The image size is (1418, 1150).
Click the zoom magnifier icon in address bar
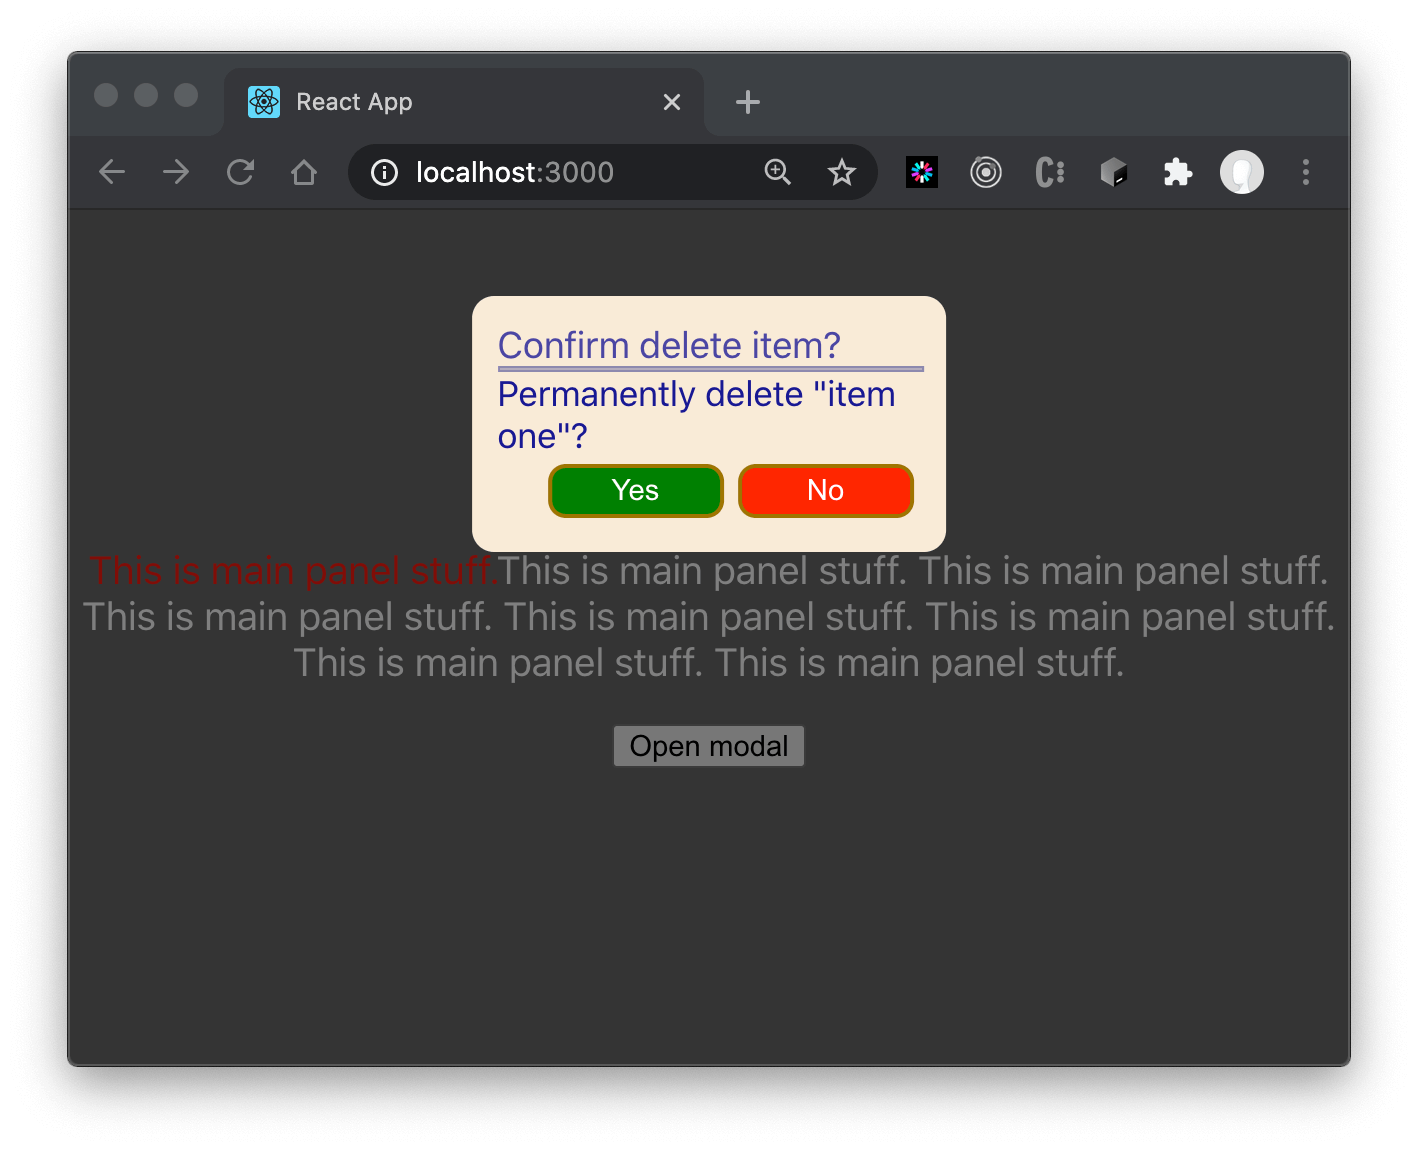(777, 172)
